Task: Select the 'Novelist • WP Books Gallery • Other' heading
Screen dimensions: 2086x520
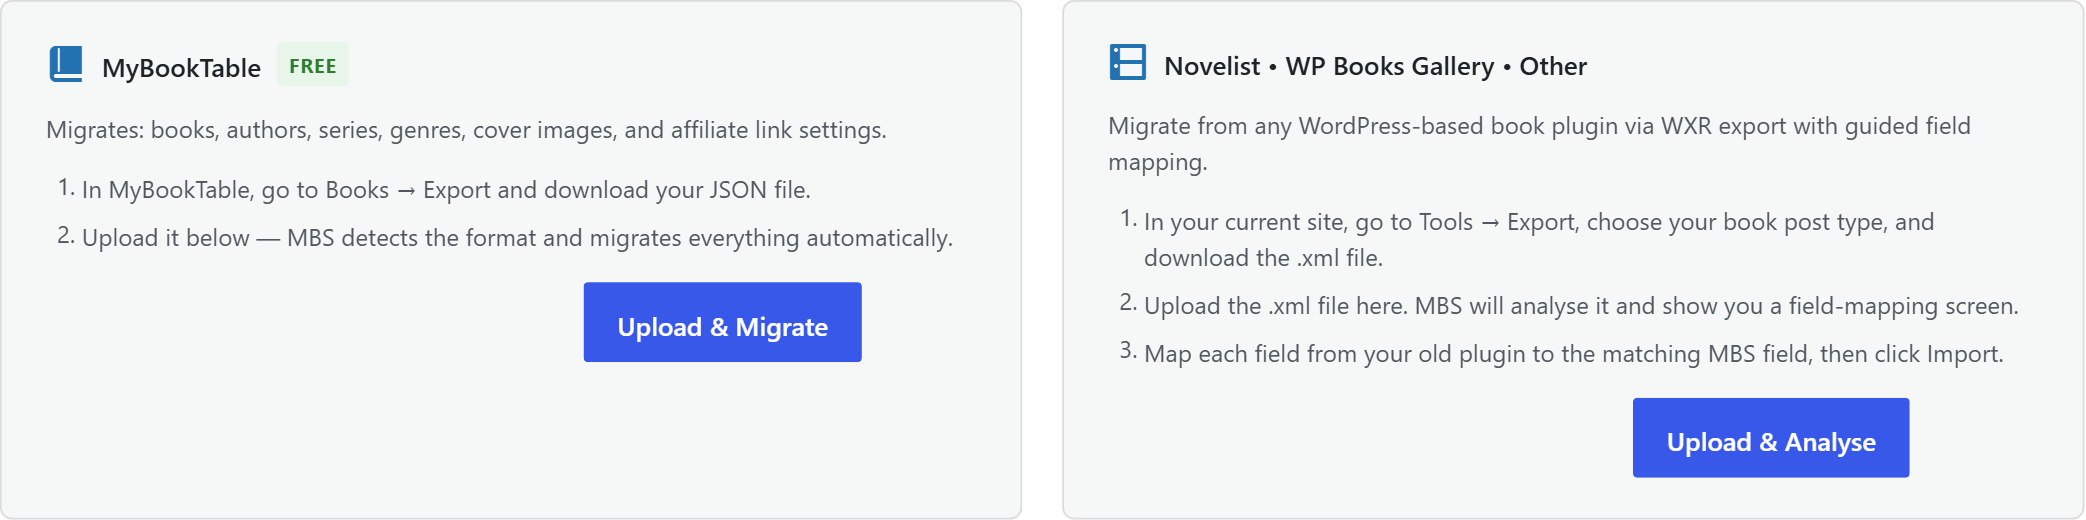Action: [x=1375, y=66]
